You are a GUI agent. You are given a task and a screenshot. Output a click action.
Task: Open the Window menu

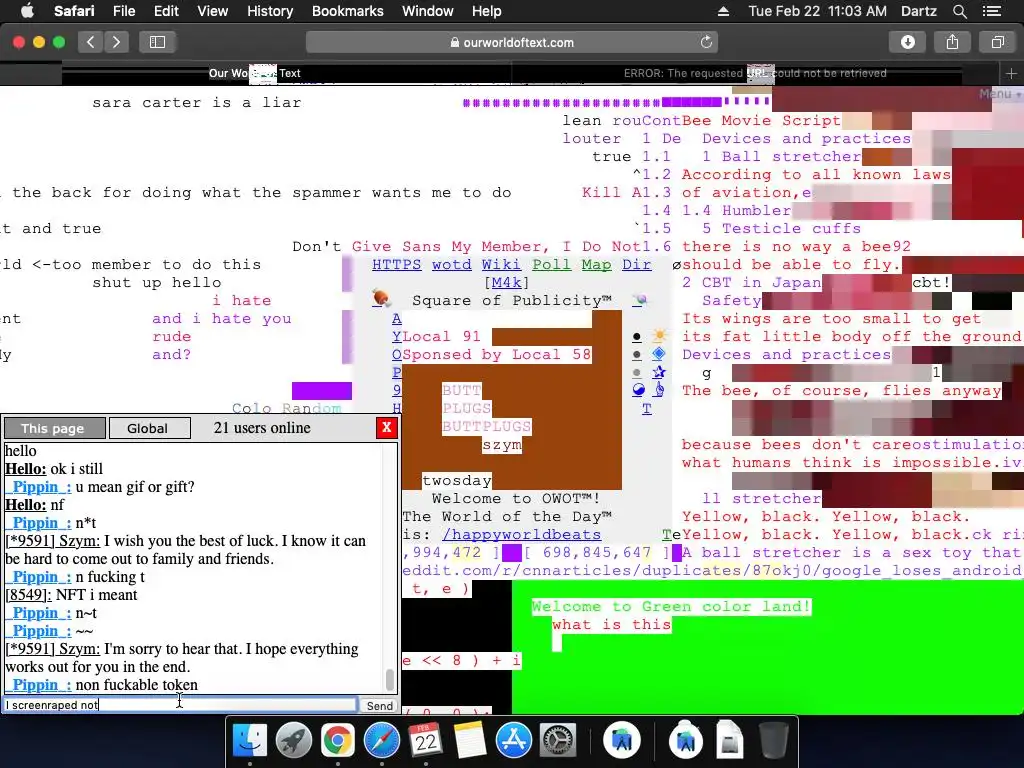[427, 11]
